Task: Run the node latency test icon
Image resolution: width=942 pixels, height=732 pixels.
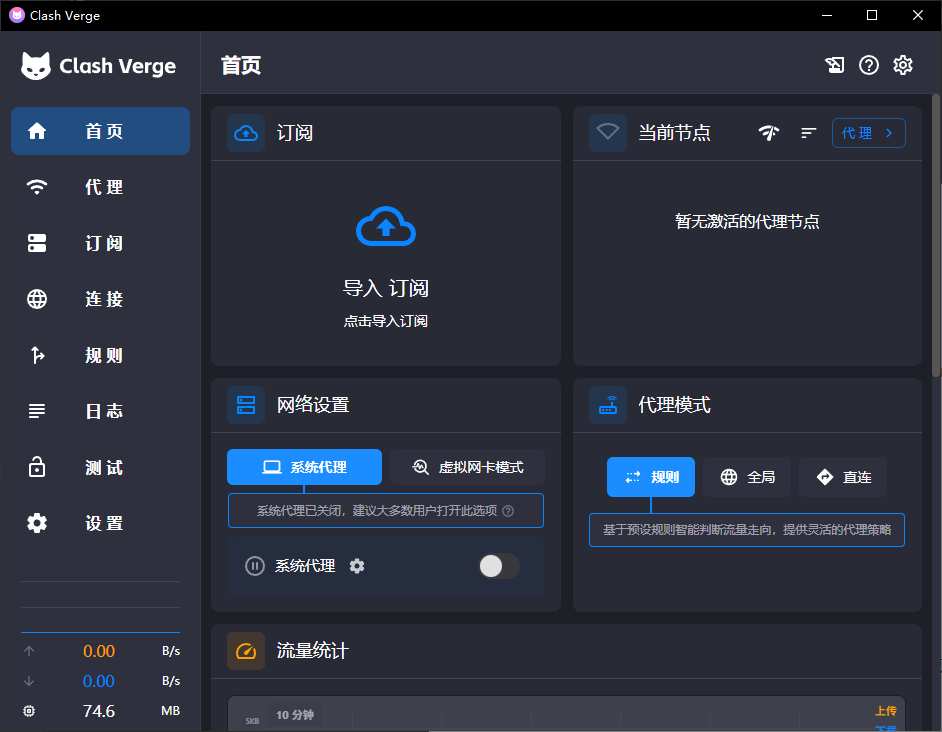Action: (x=769, y=133)
